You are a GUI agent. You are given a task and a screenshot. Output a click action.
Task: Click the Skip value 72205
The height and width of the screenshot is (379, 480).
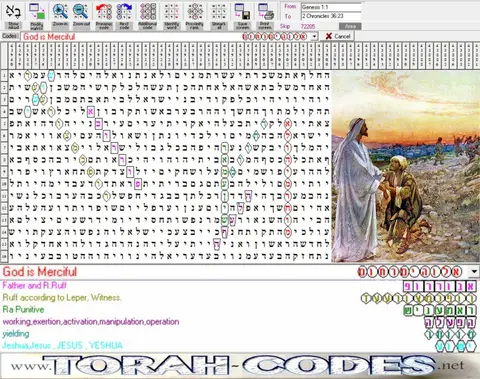point(308,26)
